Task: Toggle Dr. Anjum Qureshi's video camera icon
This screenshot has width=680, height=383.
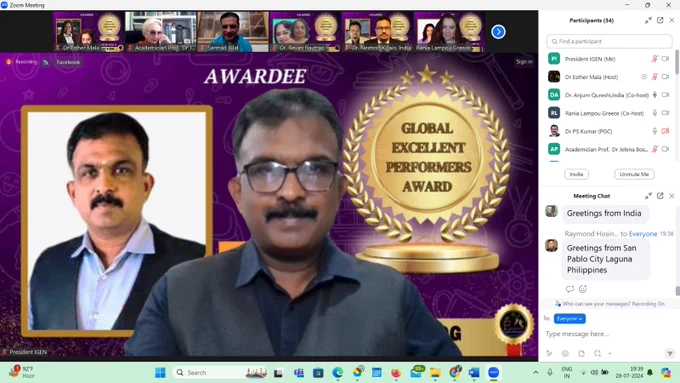Action: [666, 95]
